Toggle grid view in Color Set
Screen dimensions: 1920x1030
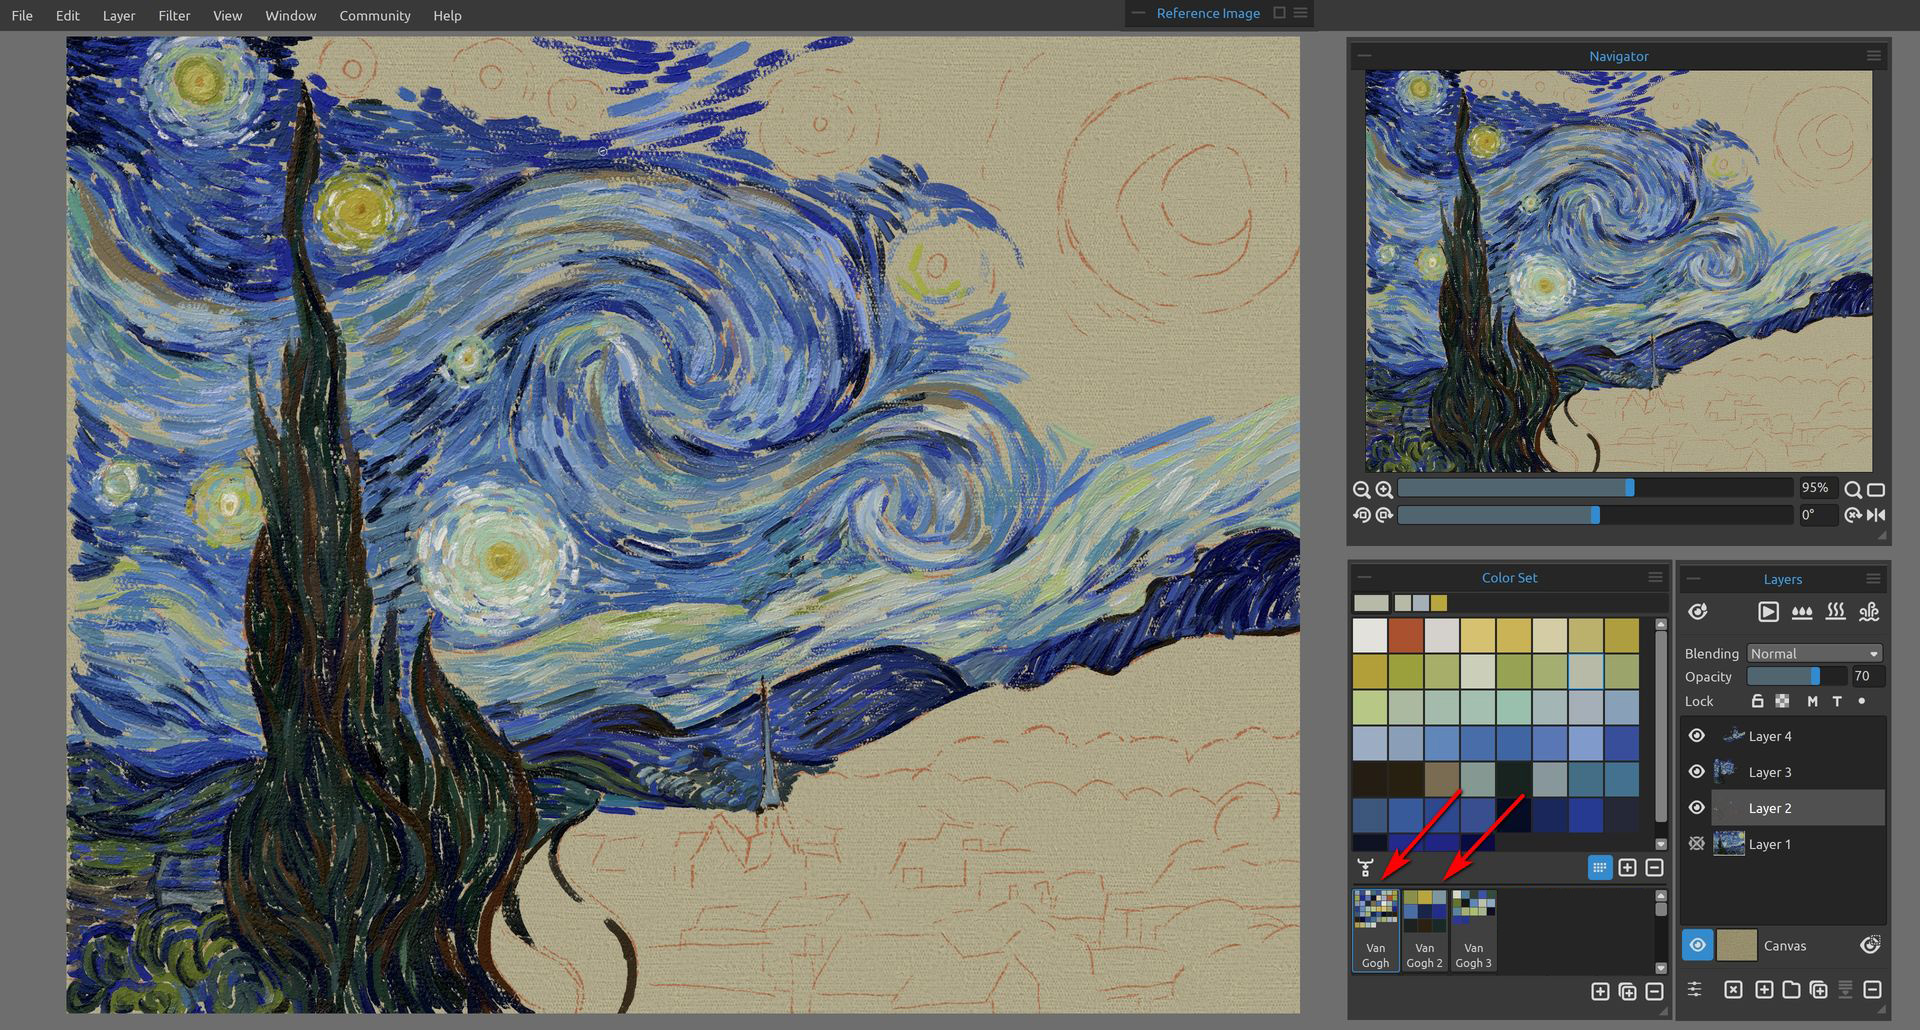click(x=1600, y=868)
